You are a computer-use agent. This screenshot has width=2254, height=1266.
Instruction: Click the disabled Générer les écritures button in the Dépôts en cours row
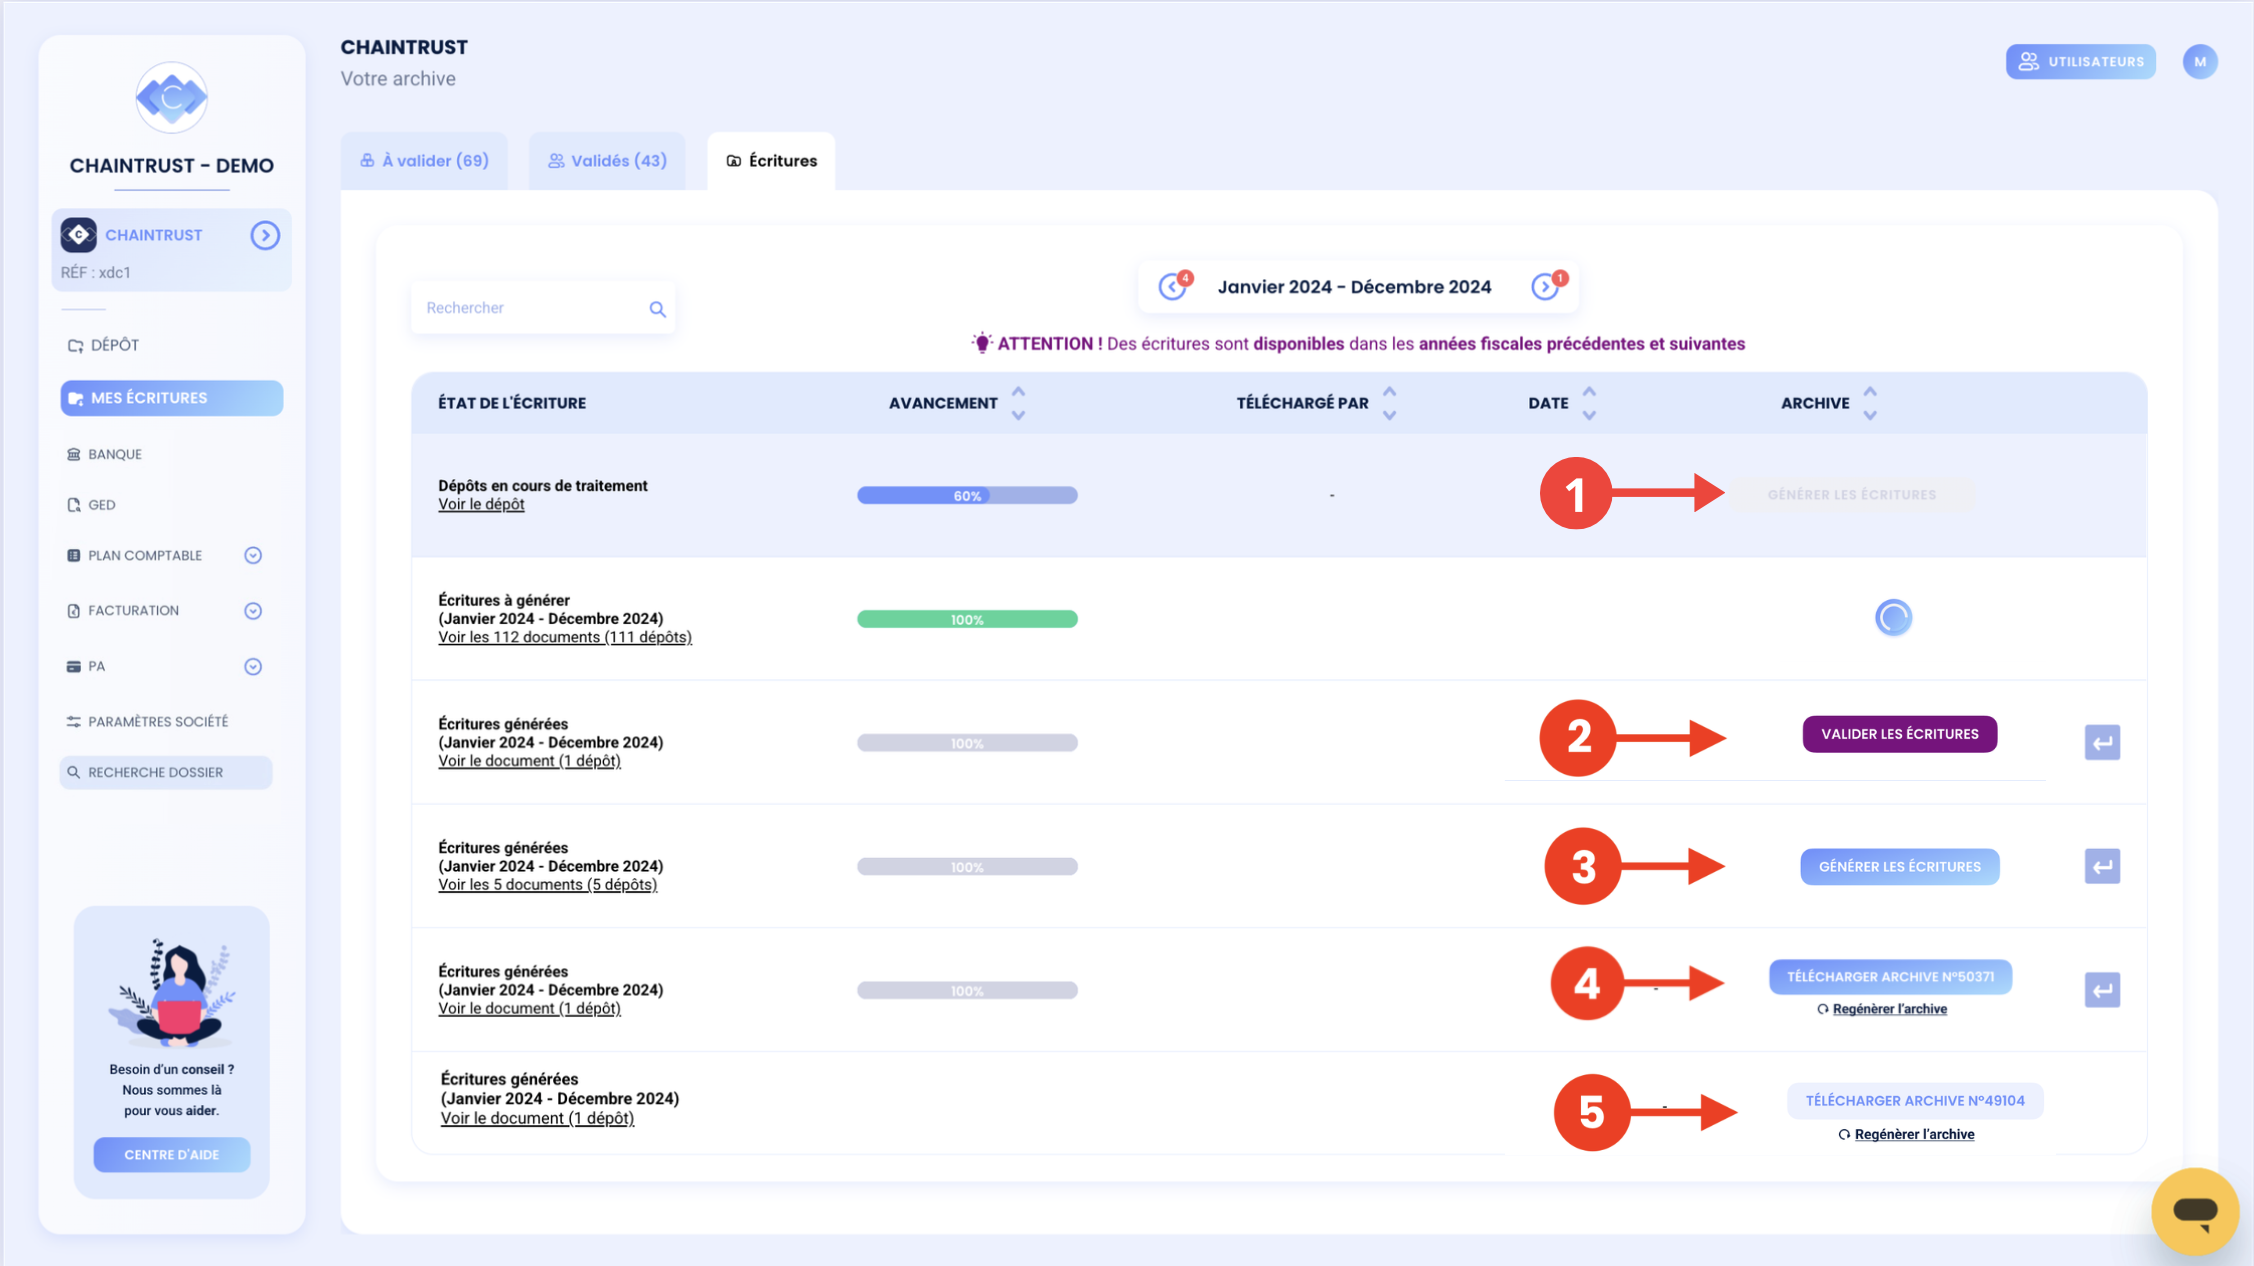[x=1852, y=495]
